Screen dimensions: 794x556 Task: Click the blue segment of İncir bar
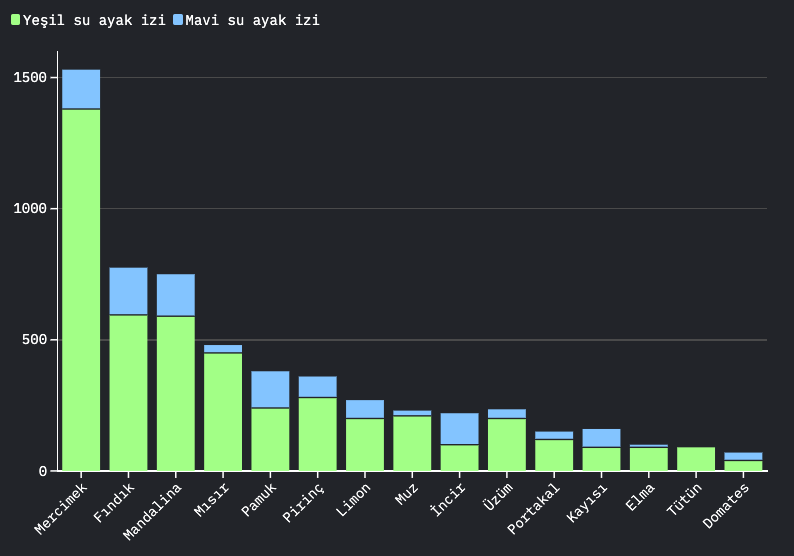coord(459,428)
